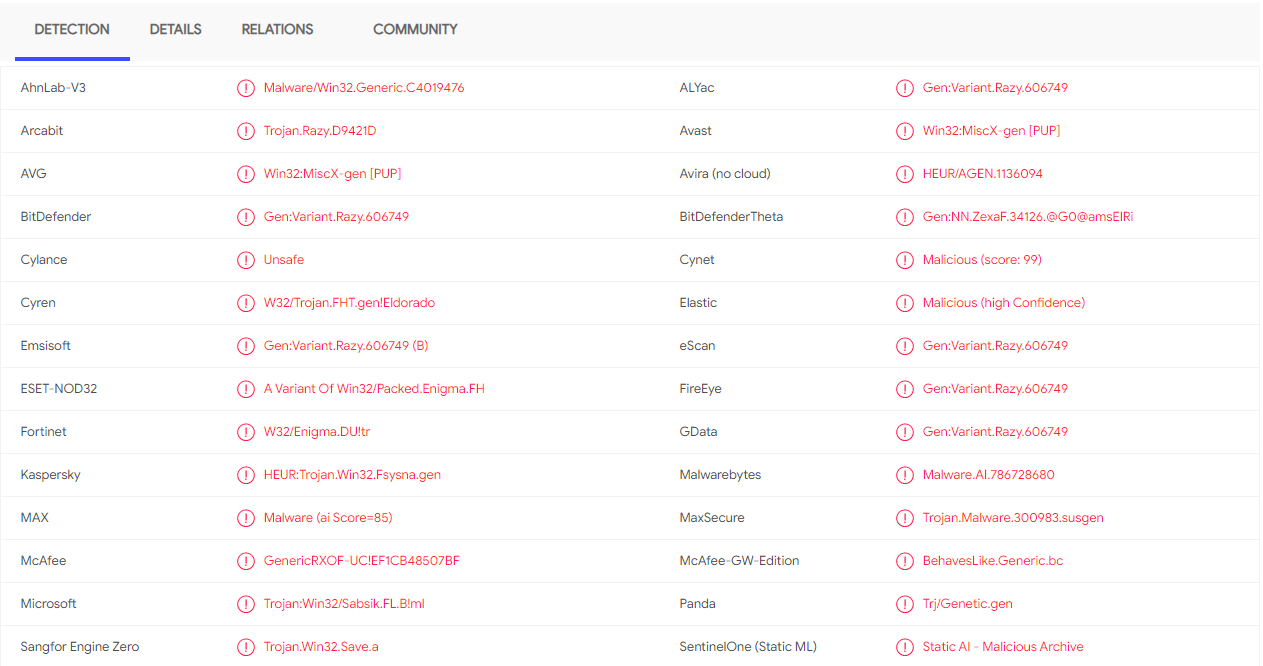Click the warning icon in the ESET-NOD32 row
This screenshot has height=666, width=1263.
tap(246, 389)
